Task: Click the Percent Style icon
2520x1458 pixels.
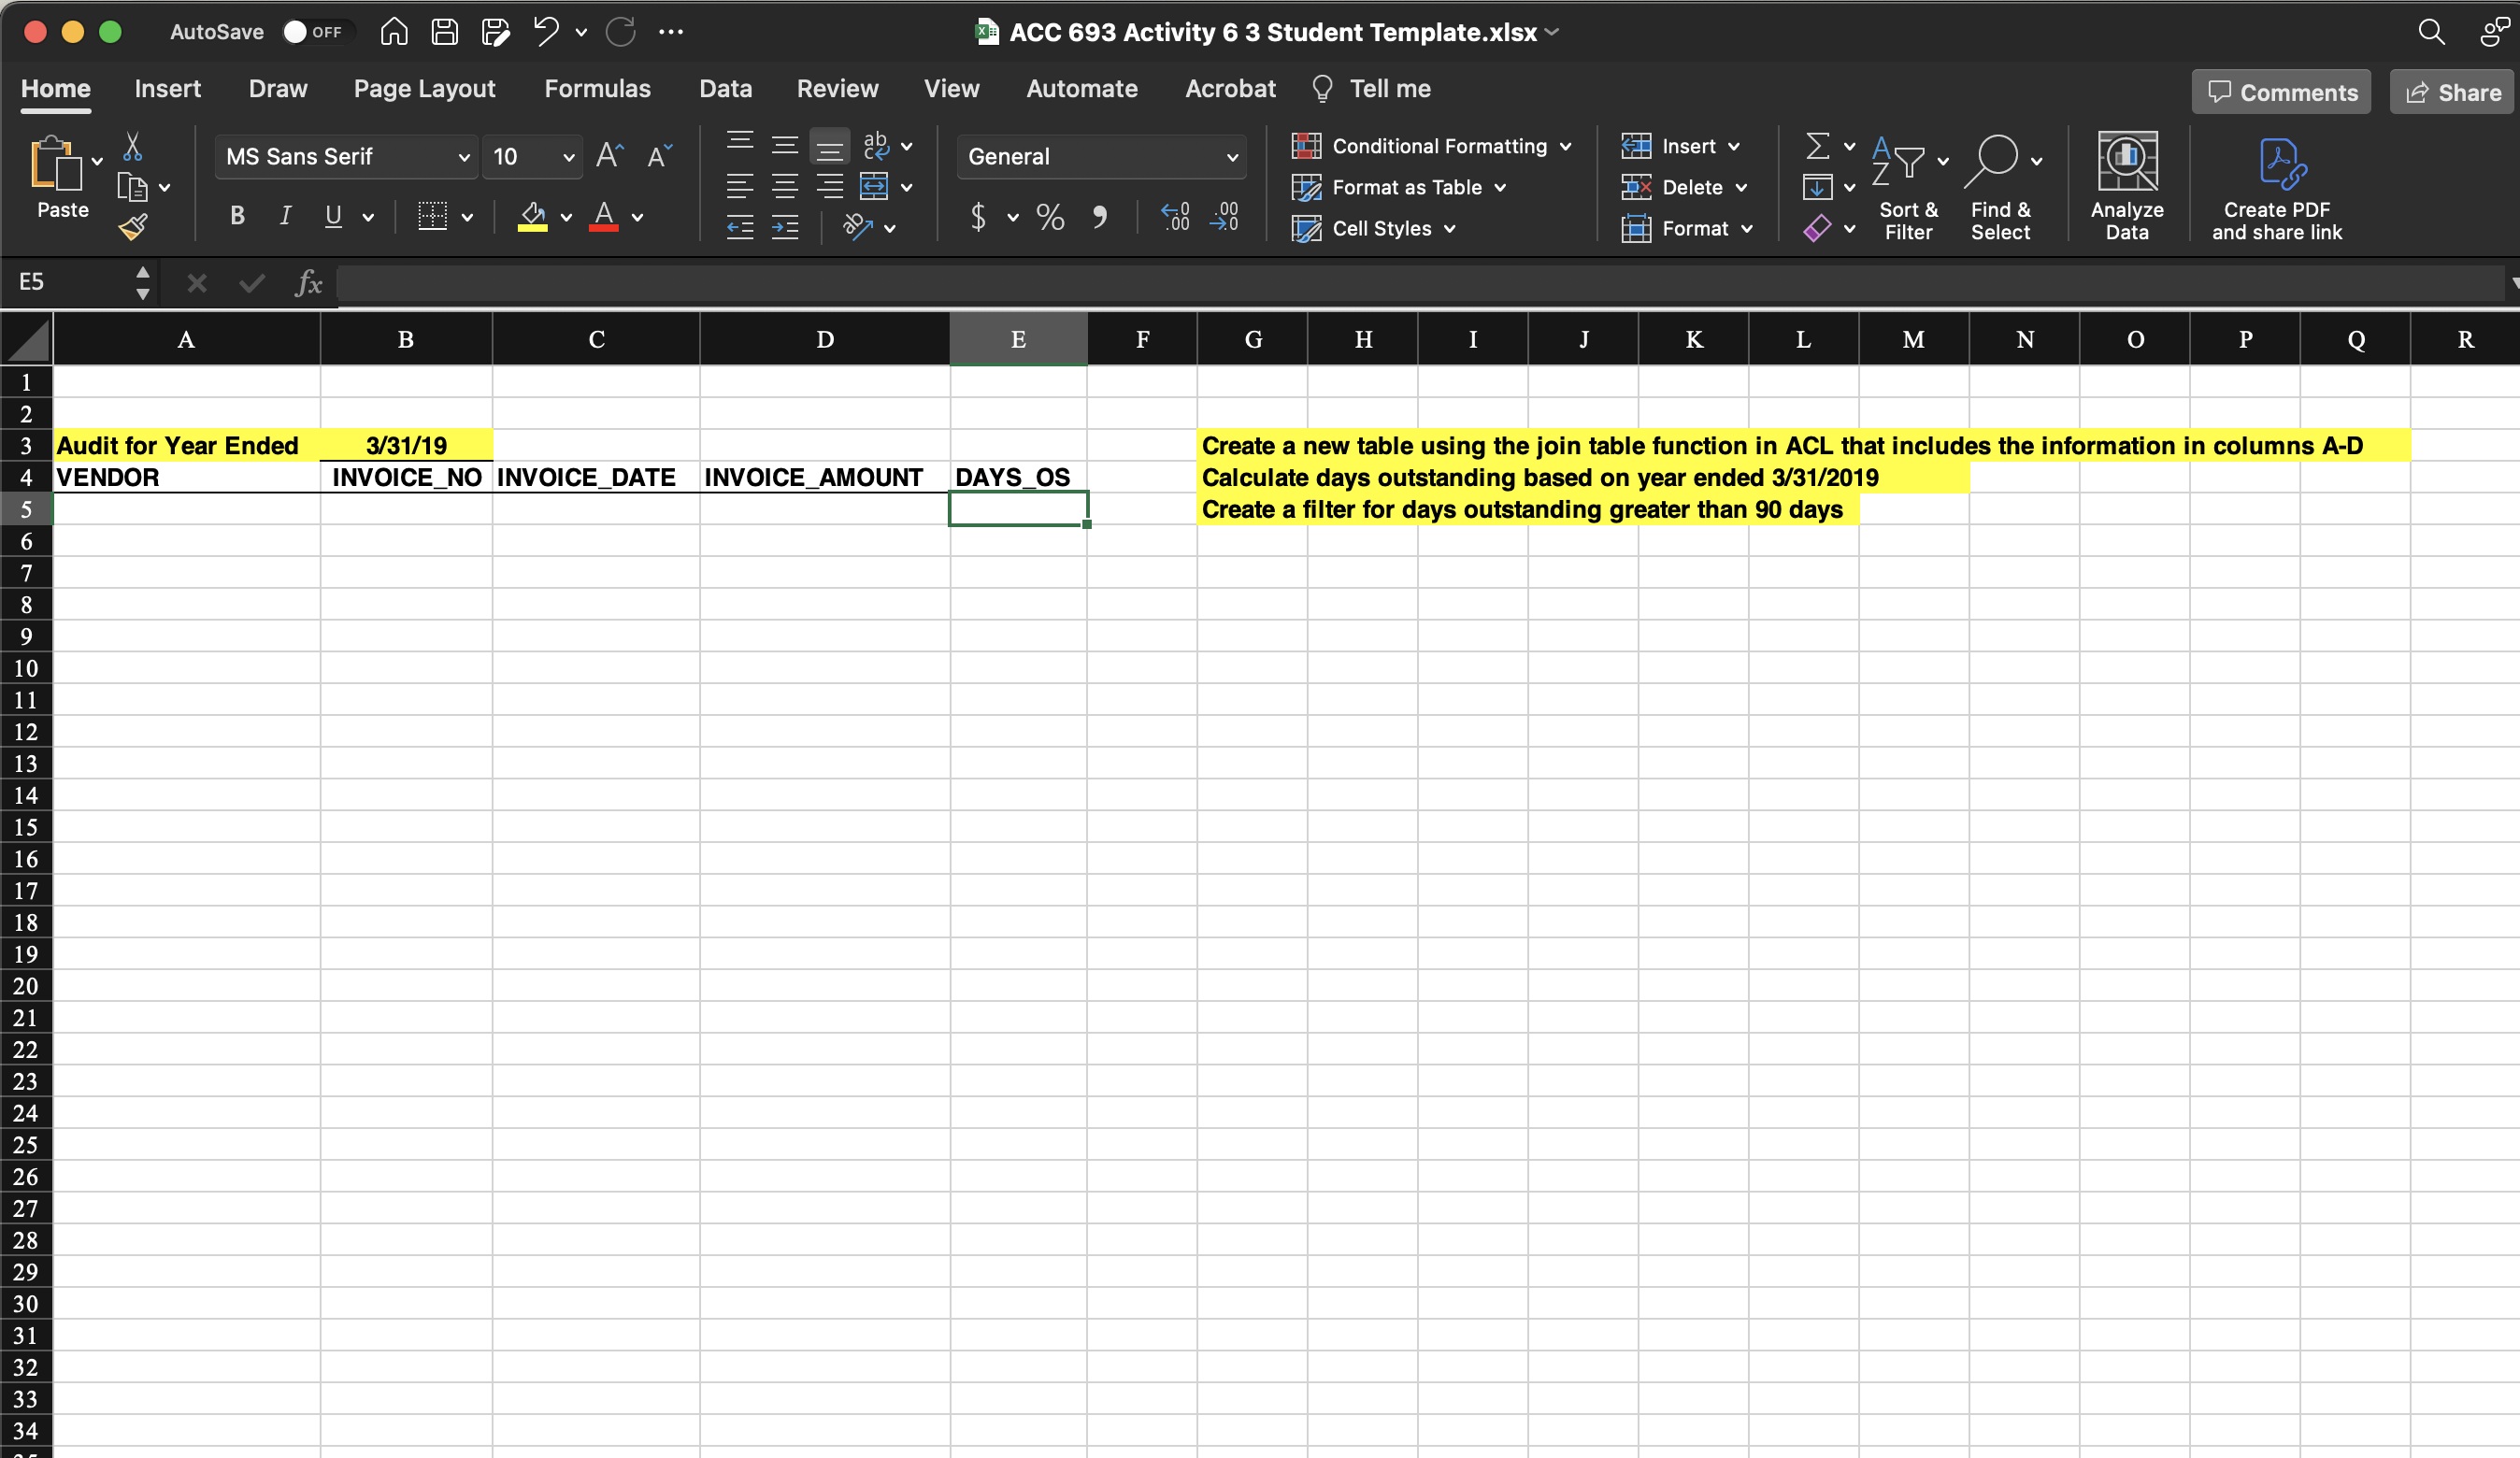Action: click(x=1050, y=216)
